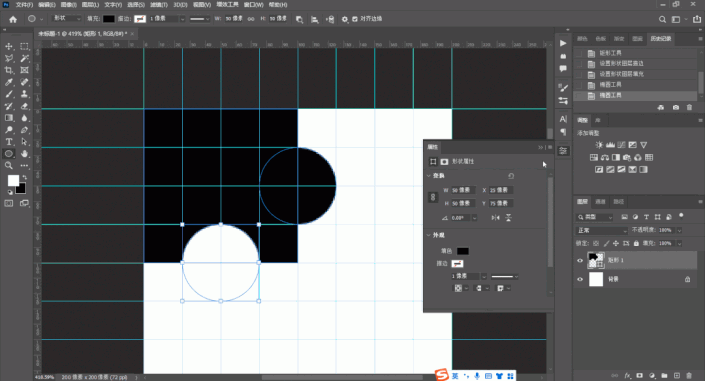The height and width of the screenshot is (381, 705).
Task: Select the Eyedropper tool
Action: coord(9,82)
